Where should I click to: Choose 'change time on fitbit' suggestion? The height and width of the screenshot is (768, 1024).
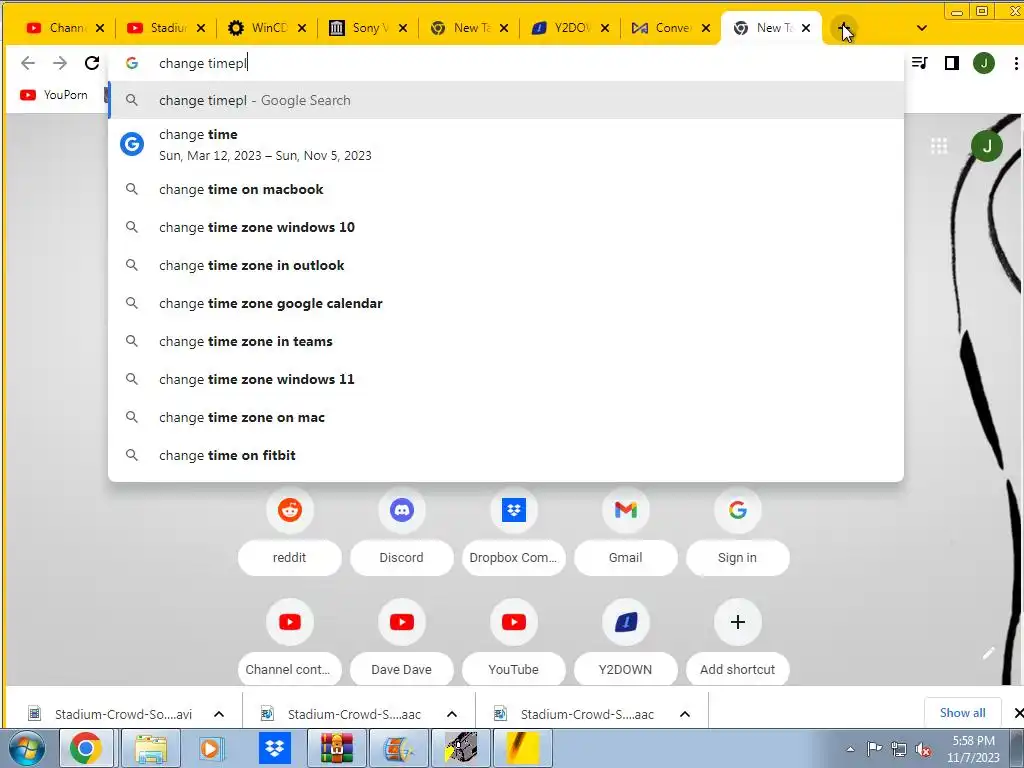pos(506,455)
